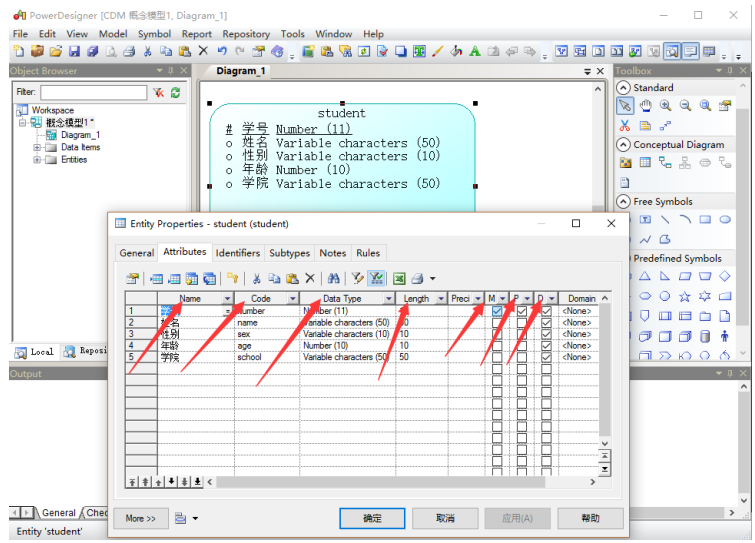
Task: Switch to the Subtypes tab
Action: click(x=289, y=253)
